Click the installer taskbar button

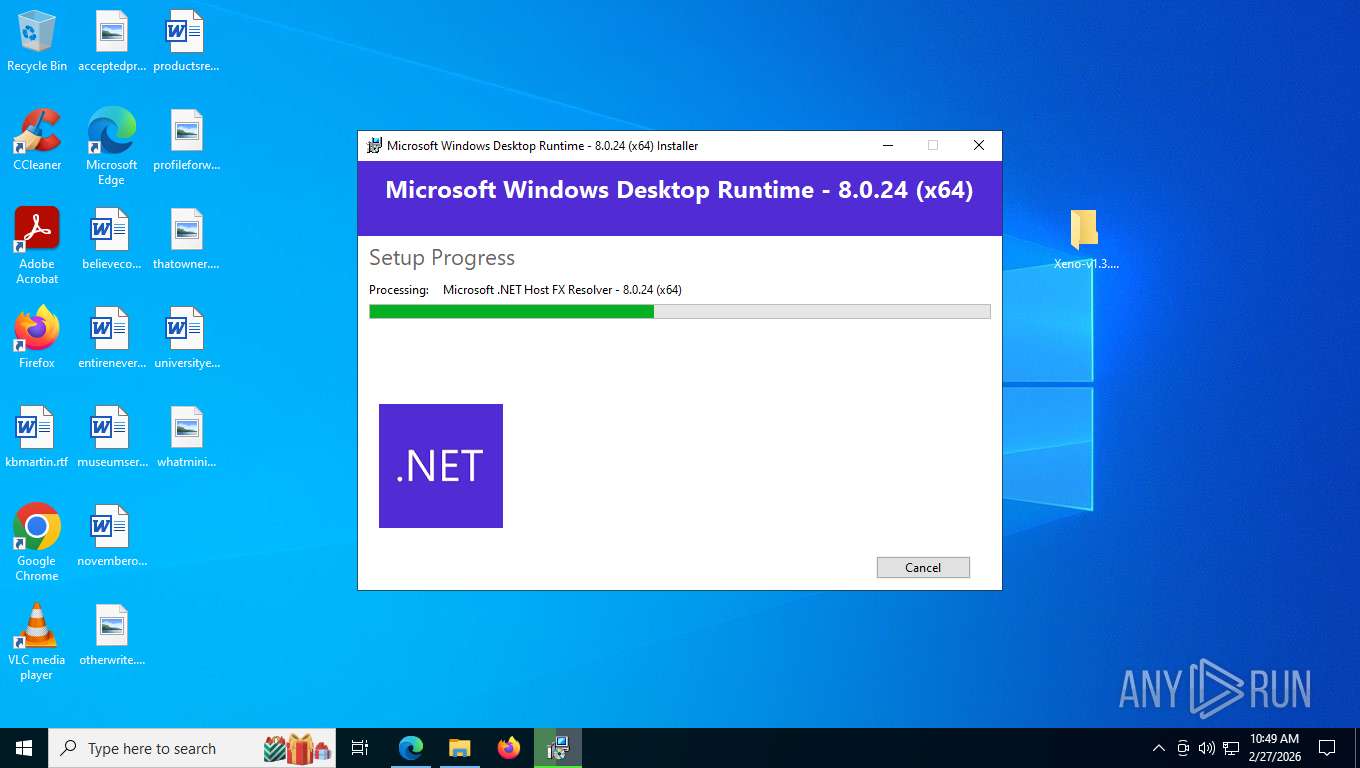(x=558, y=748)
